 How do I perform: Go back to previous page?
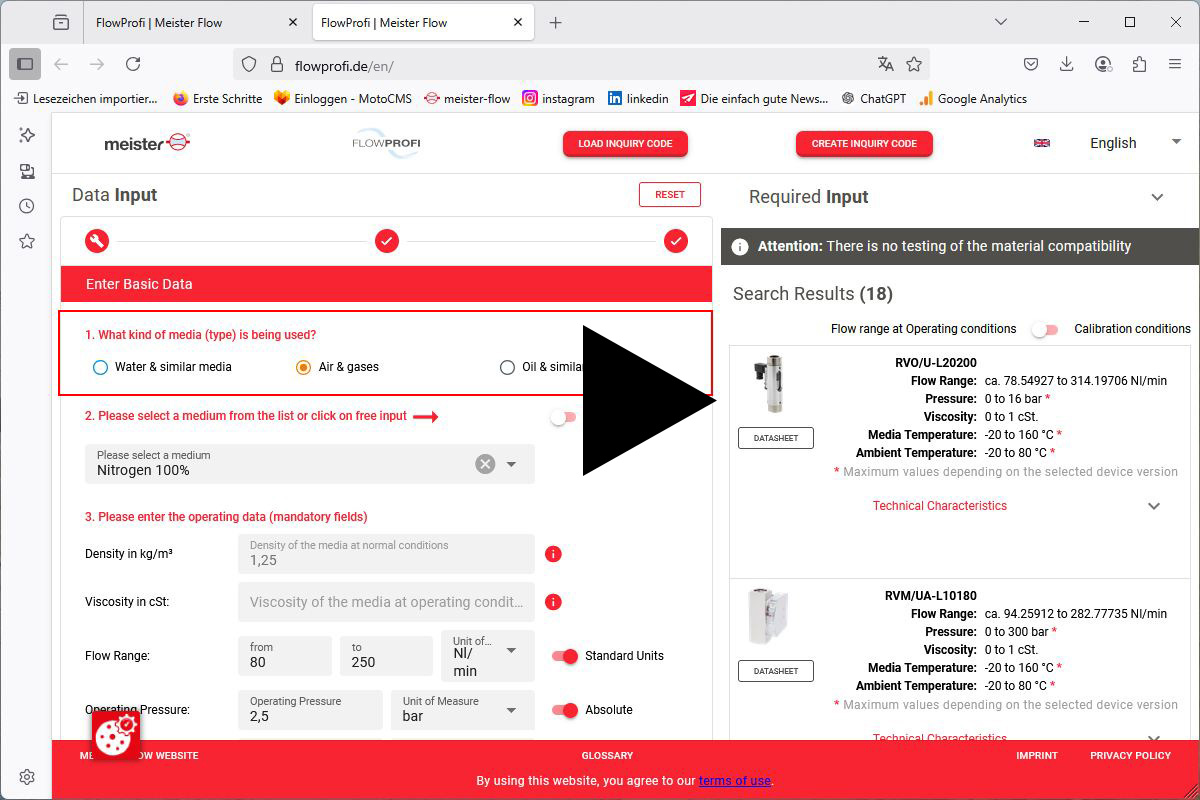click(x=61, y=64)
